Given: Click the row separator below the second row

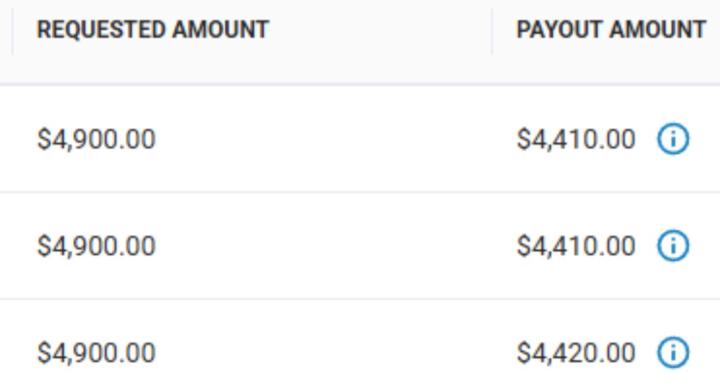Looking at the screenshot, I should coord(360,299).
